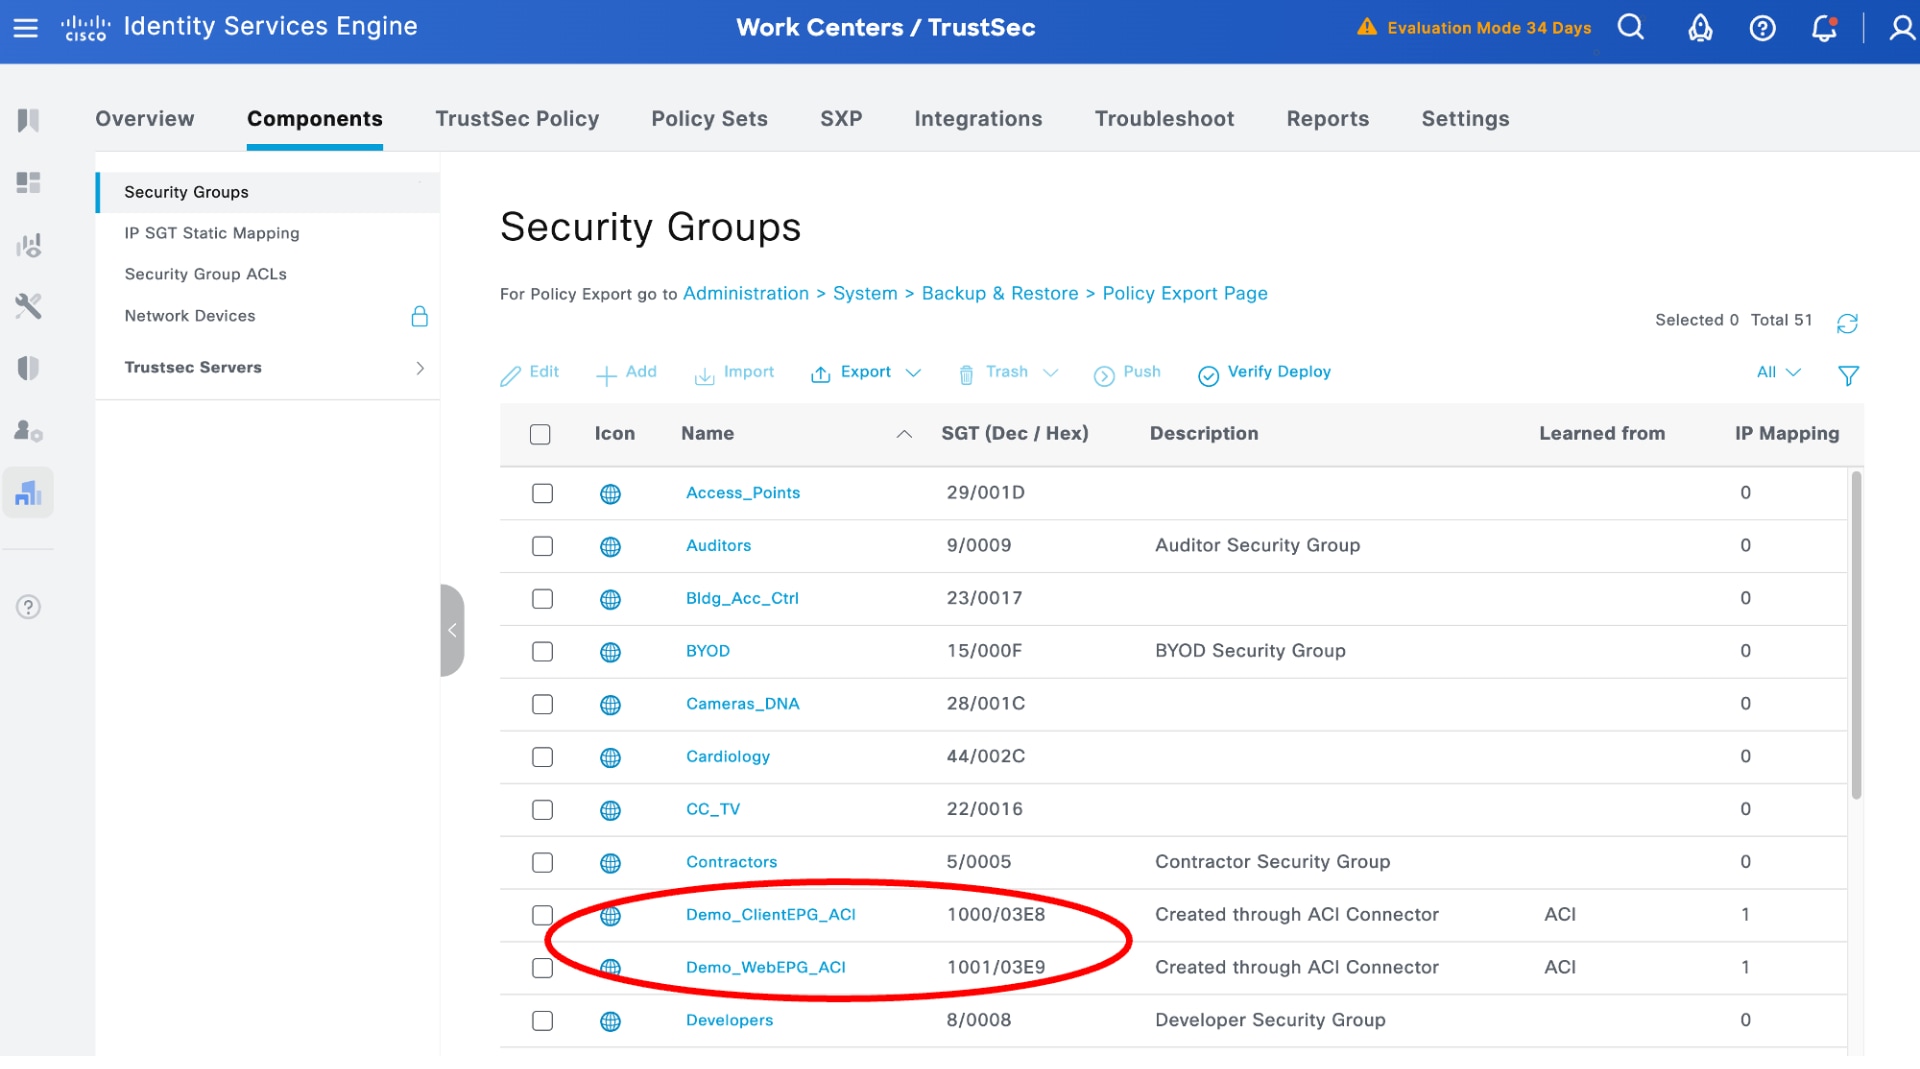The height and width of the screenshot is (1069, 1920).
Task: Refresh the security groups list
Action: (1848, 322)
